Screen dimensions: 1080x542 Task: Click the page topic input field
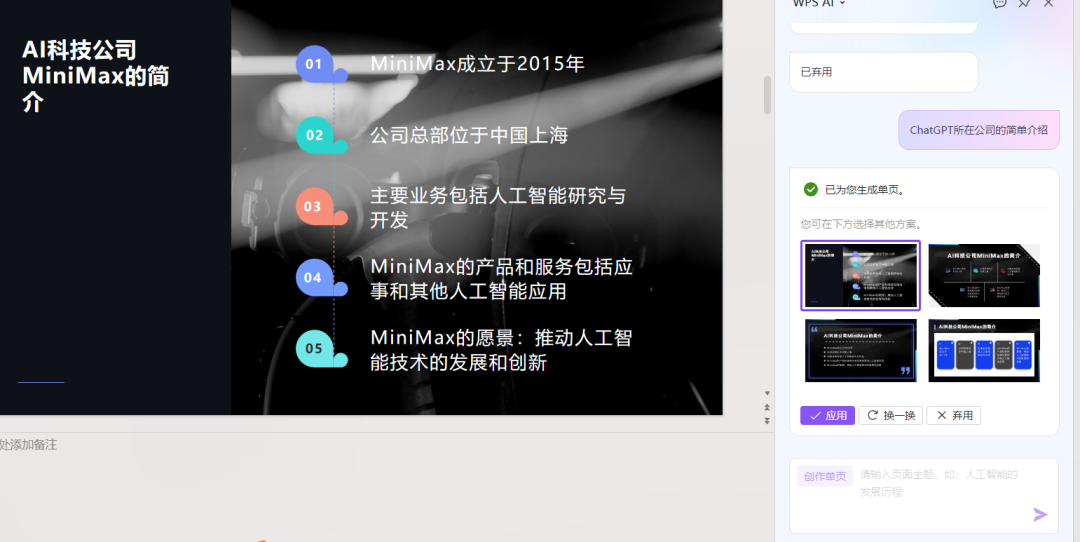(x=940, y=483)
